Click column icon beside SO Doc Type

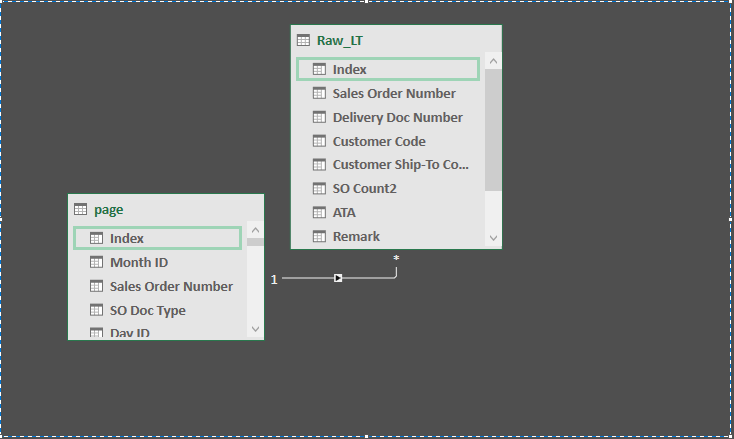pyautogui.click(x=96, y=310)
